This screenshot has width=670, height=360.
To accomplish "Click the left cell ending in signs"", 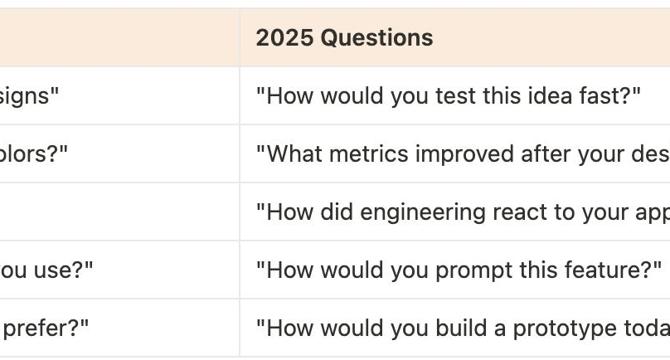I will [120, 96].
